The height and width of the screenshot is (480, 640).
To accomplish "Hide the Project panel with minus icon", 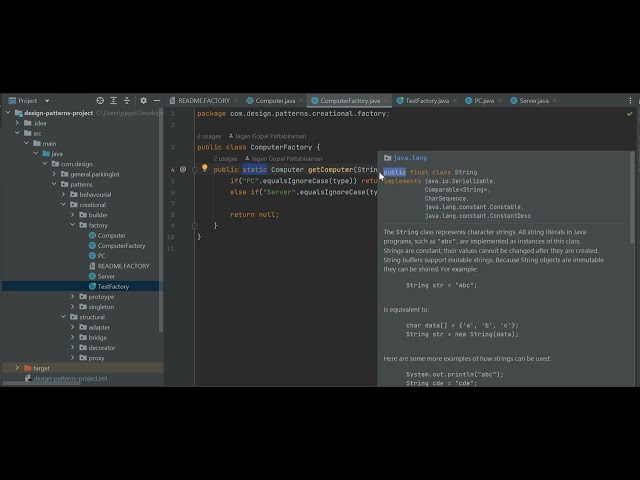I will click(x=157, y=100).
